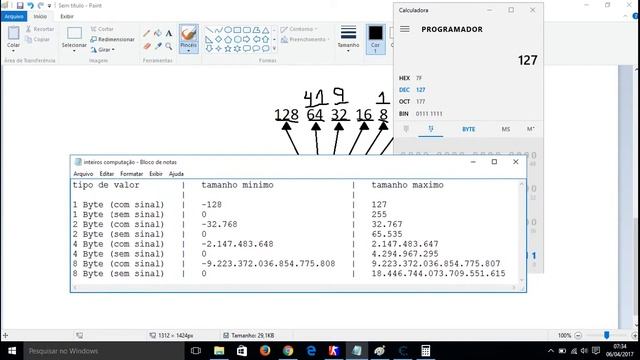This screenshot has width=640, height=360.
Task: Open Task View on the taskbar
Action: 196,351
